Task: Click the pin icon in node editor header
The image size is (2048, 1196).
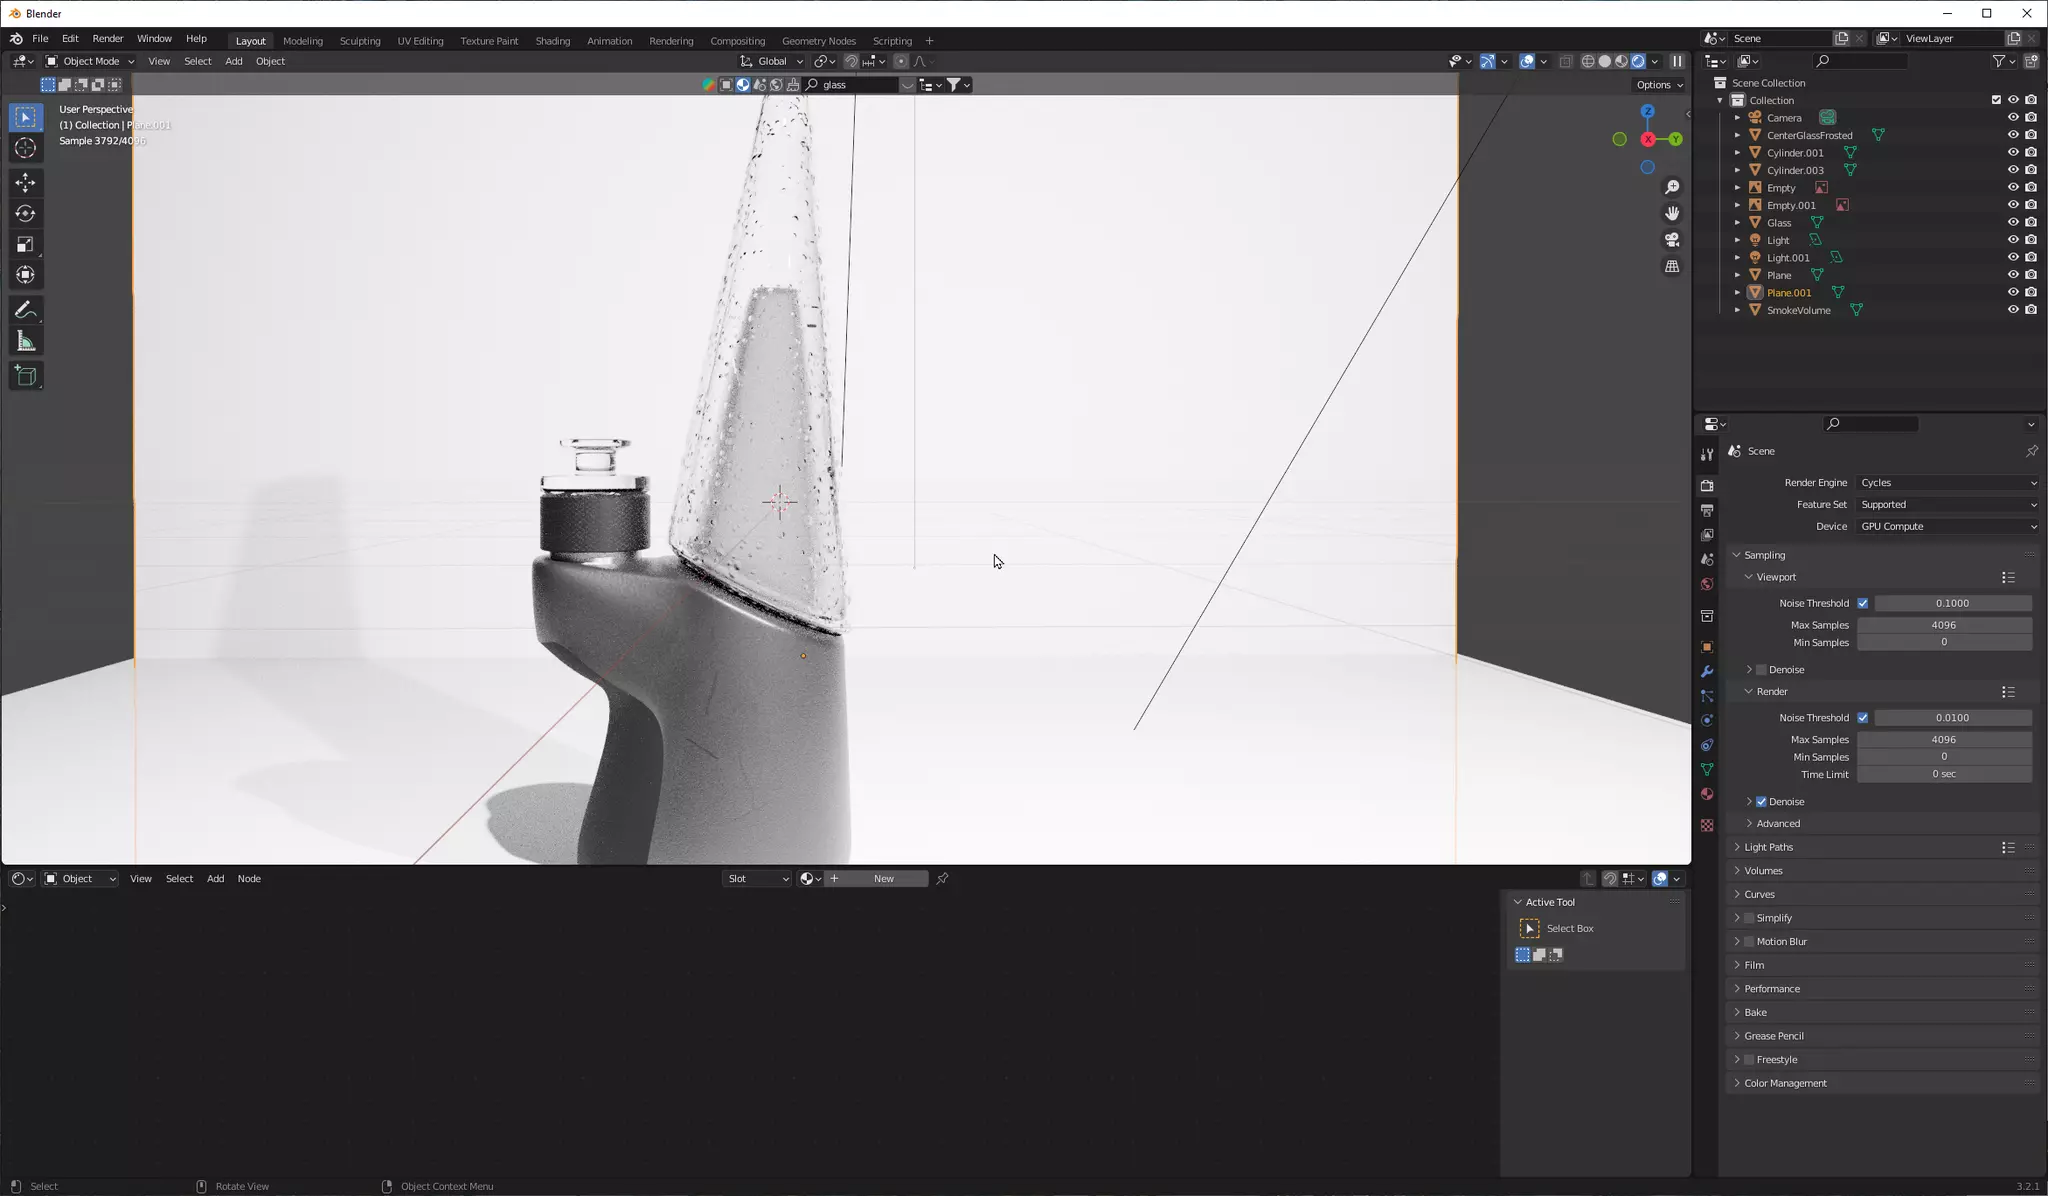Action: coord(942,878)
